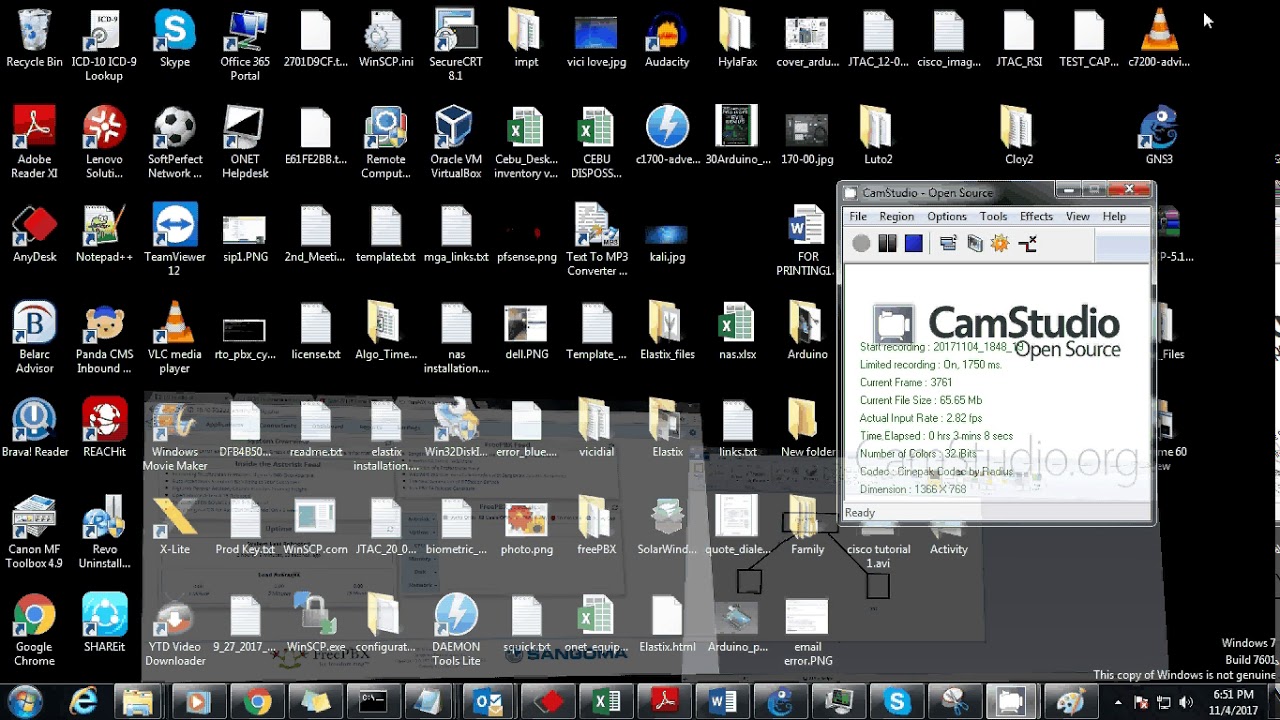Select the Skype desktop shortcut
This screenshot has height=720, width=1280.
[x=175, y=39]
